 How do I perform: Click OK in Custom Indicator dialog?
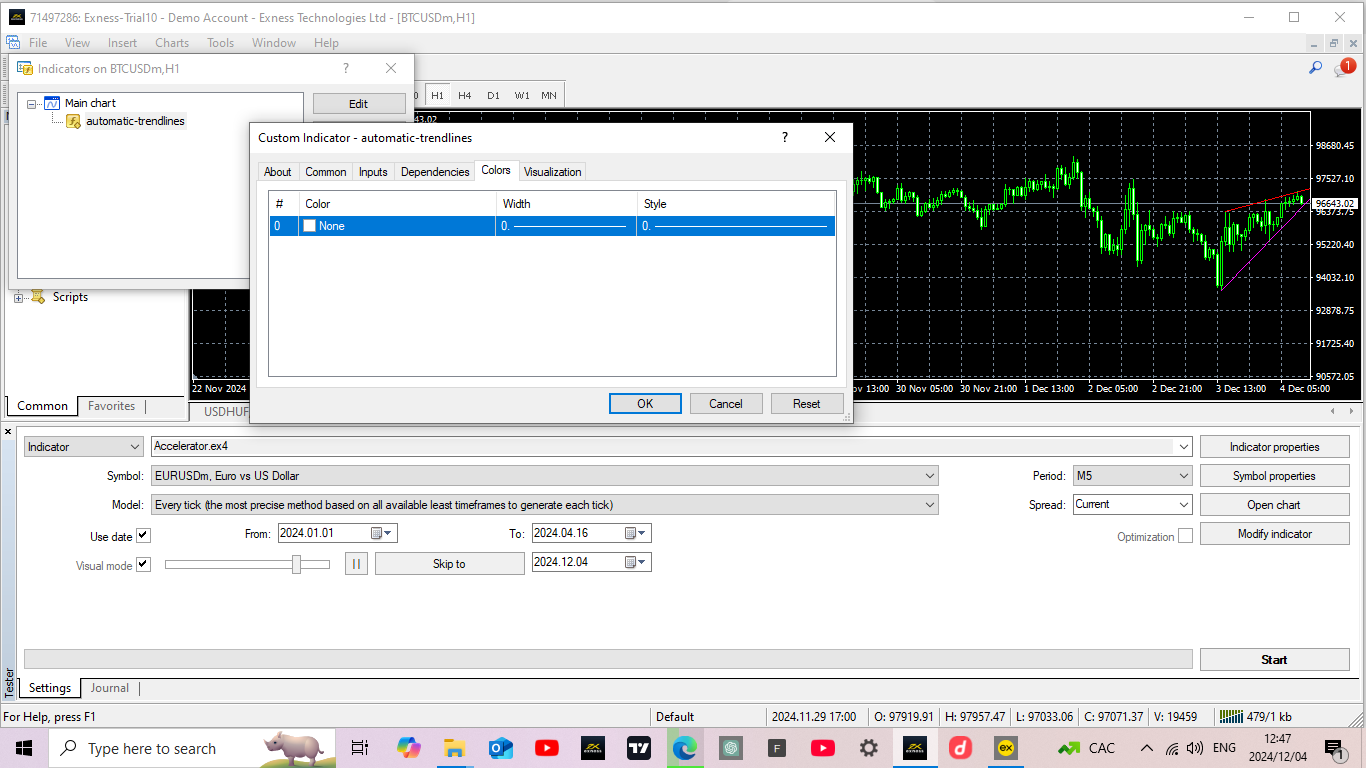click(645, 404)
